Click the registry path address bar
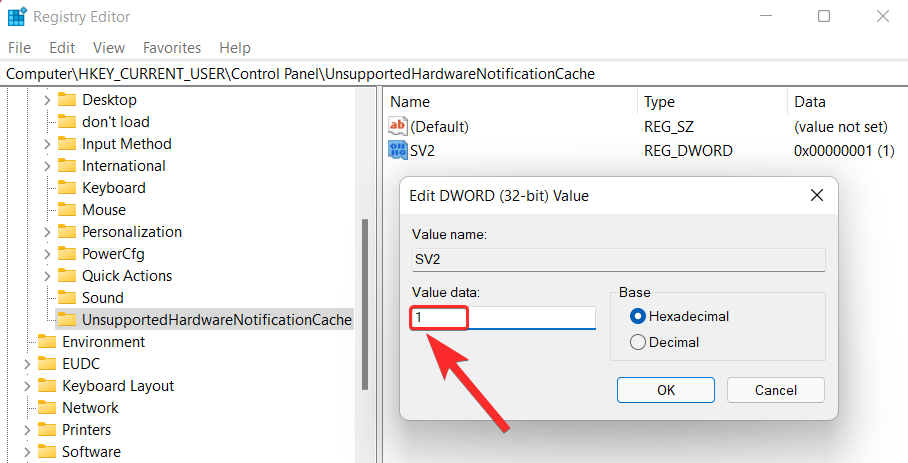 pyautogui.click(x=454, y=74)
